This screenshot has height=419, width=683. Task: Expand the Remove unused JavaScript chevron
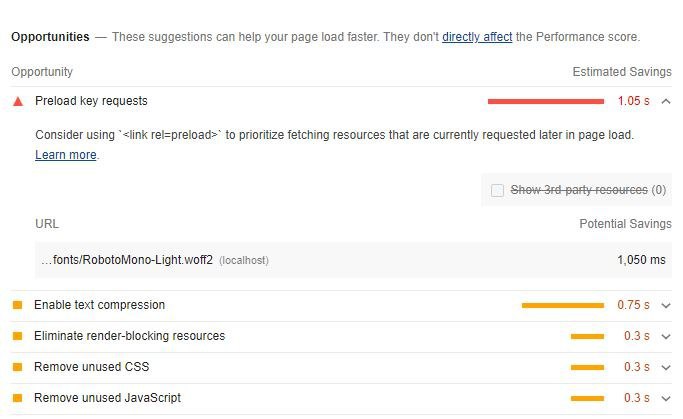click(666, 398)
